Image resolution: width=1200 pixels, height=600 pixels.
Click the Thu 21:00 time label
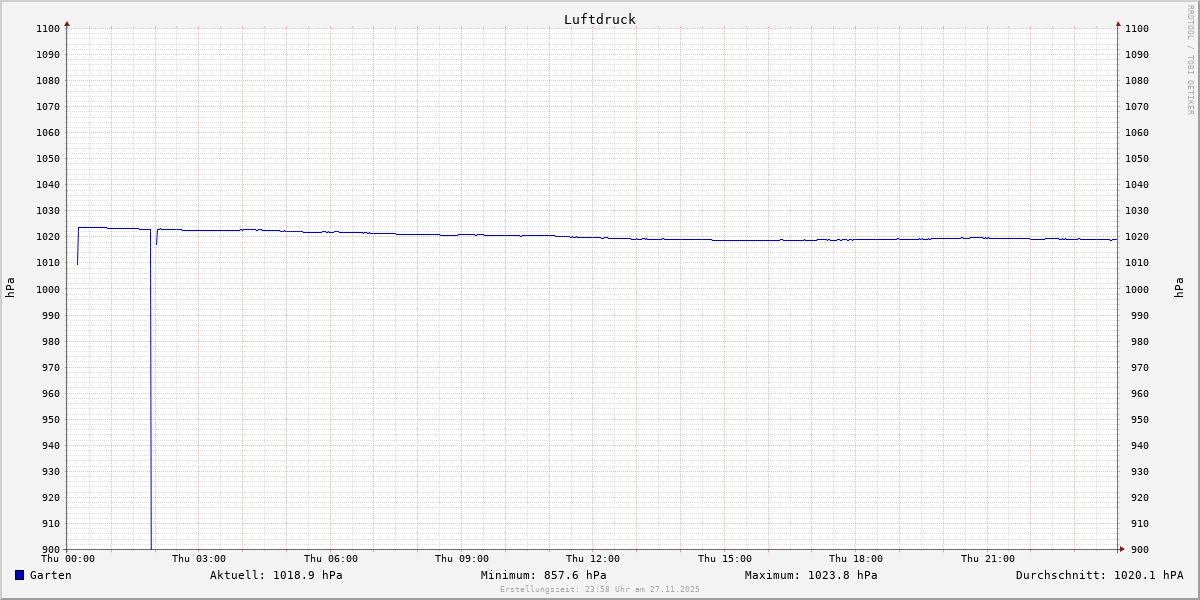(x=988, y=559)
